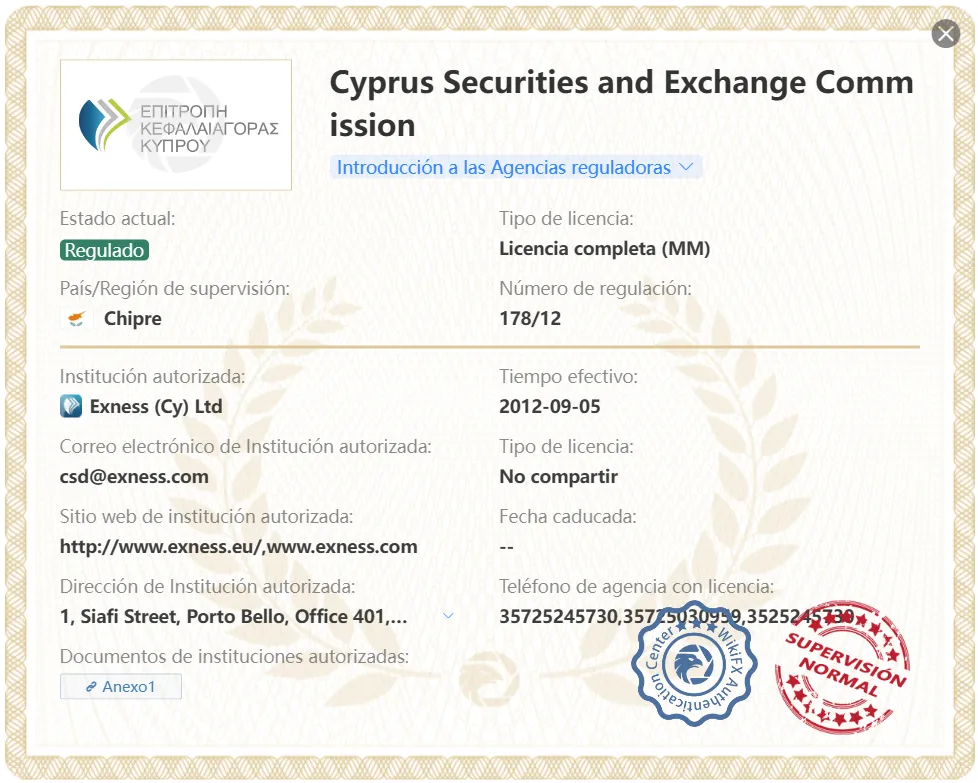Click the WikiFX Authentication Center seal
Viewport: 978px width, 783px height.
pos(694,663)
